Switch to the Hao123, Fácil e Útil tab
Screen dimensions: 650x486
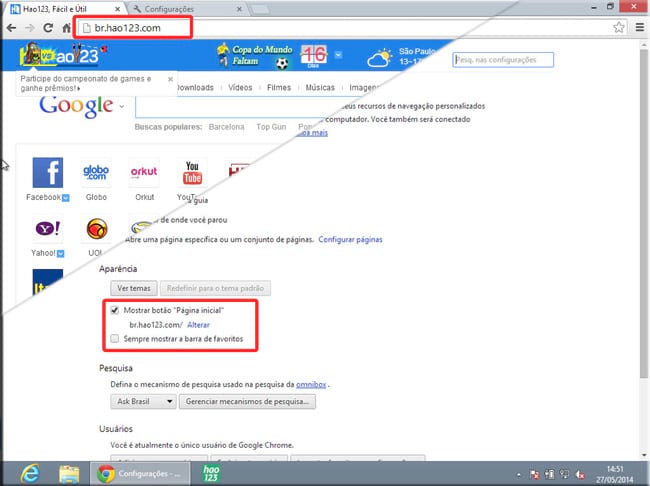tap(64, 9)
